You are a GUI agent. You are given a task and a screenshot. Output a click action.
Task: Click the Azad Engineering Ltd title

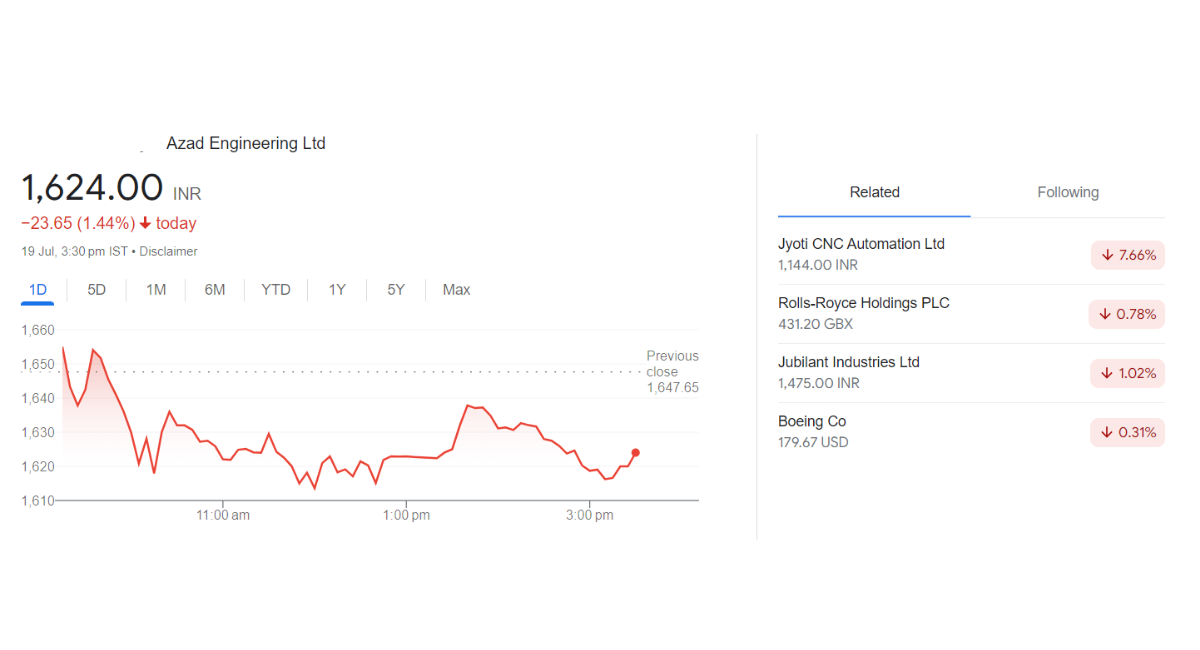246,143
